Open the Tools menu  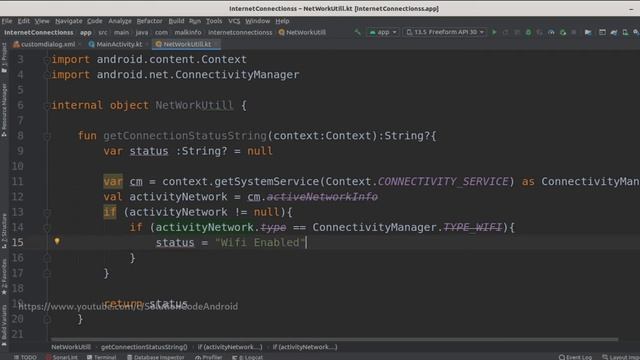point(214,21)
